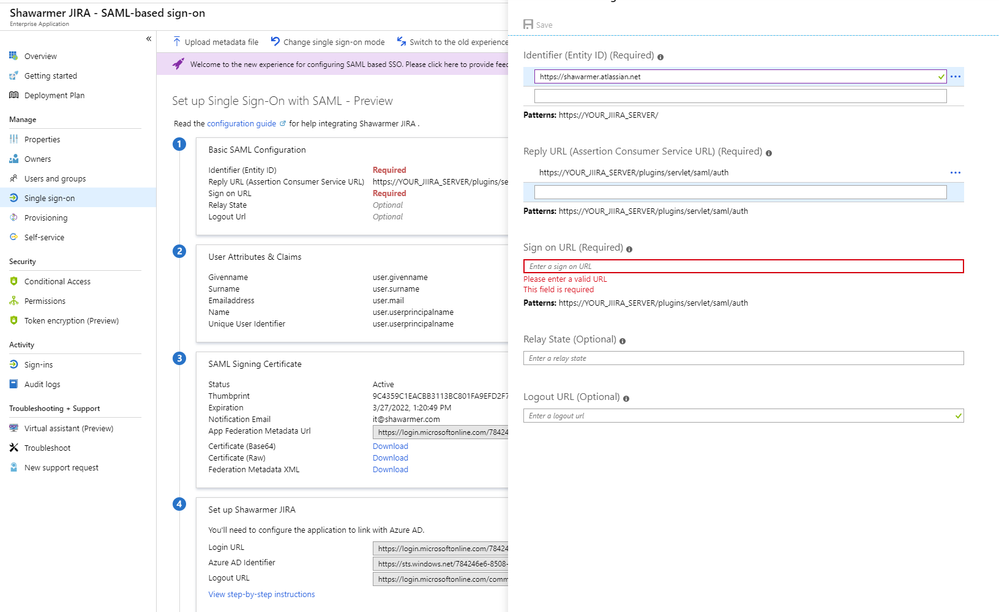Viewport: 999px width, 612px height.
Task: Click the Getting started icon
Action: click(13, 76)
